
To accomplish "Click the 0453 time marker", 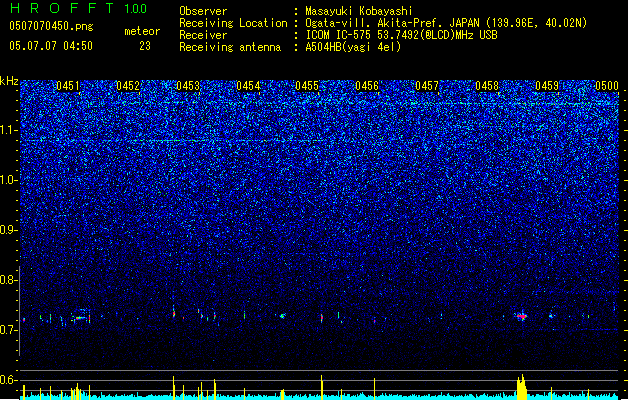I will 188,86.
